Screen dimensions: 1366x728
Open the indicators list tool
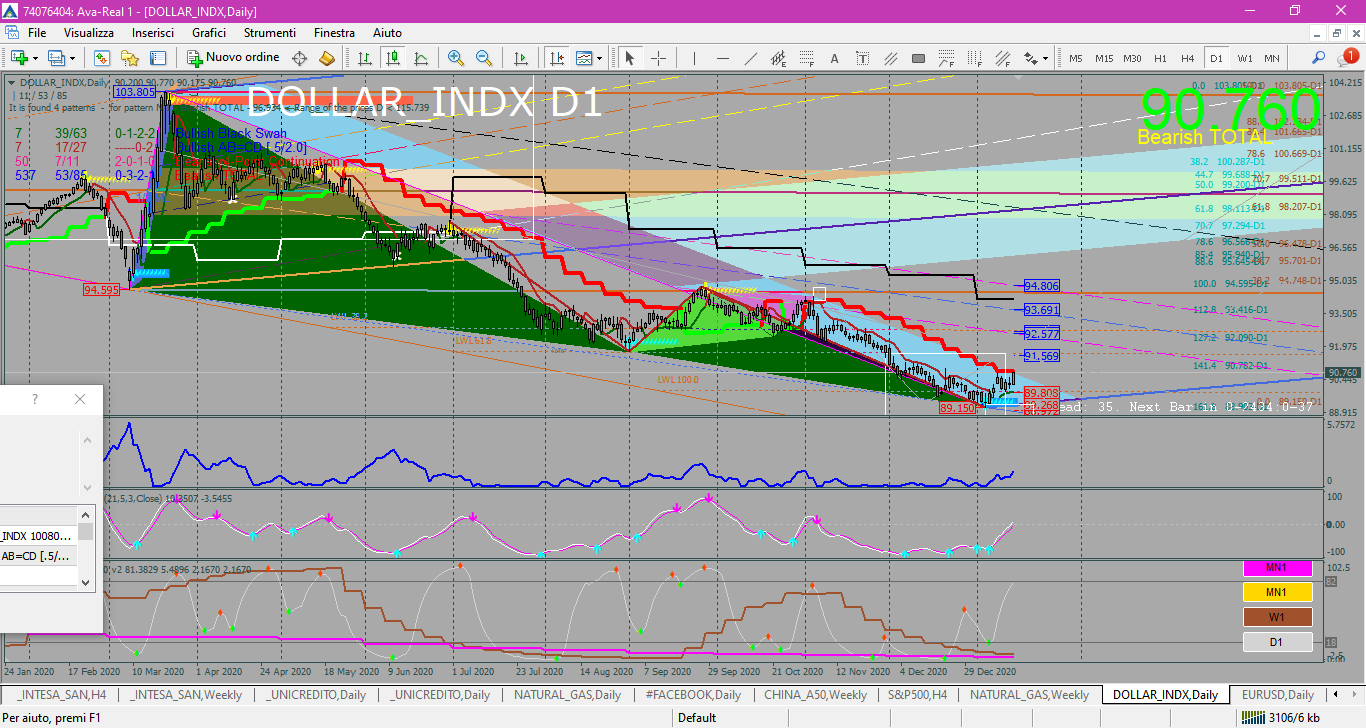click(x=583, y=58)
